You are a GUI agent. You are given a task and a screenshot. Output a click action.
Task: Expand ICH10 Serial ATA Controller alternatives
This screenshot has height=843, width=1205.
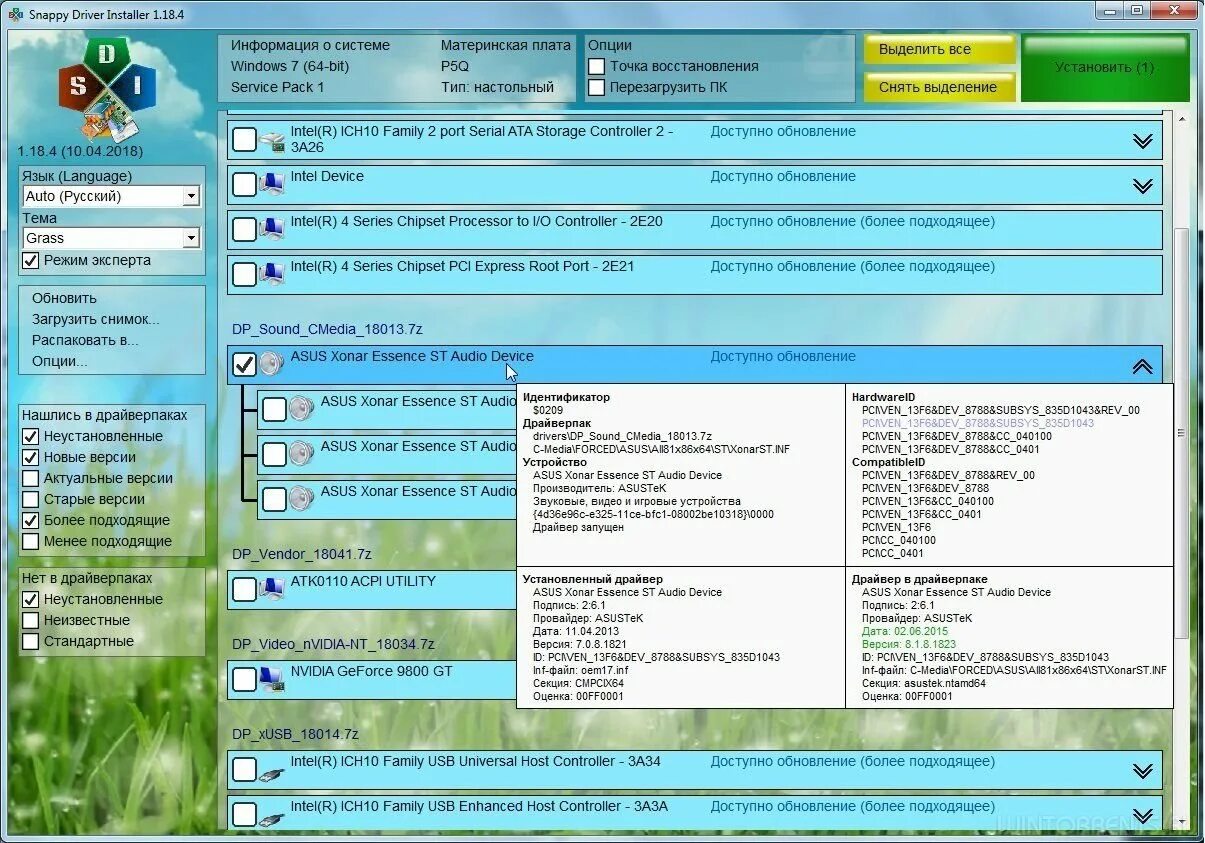pos(1143,141)
